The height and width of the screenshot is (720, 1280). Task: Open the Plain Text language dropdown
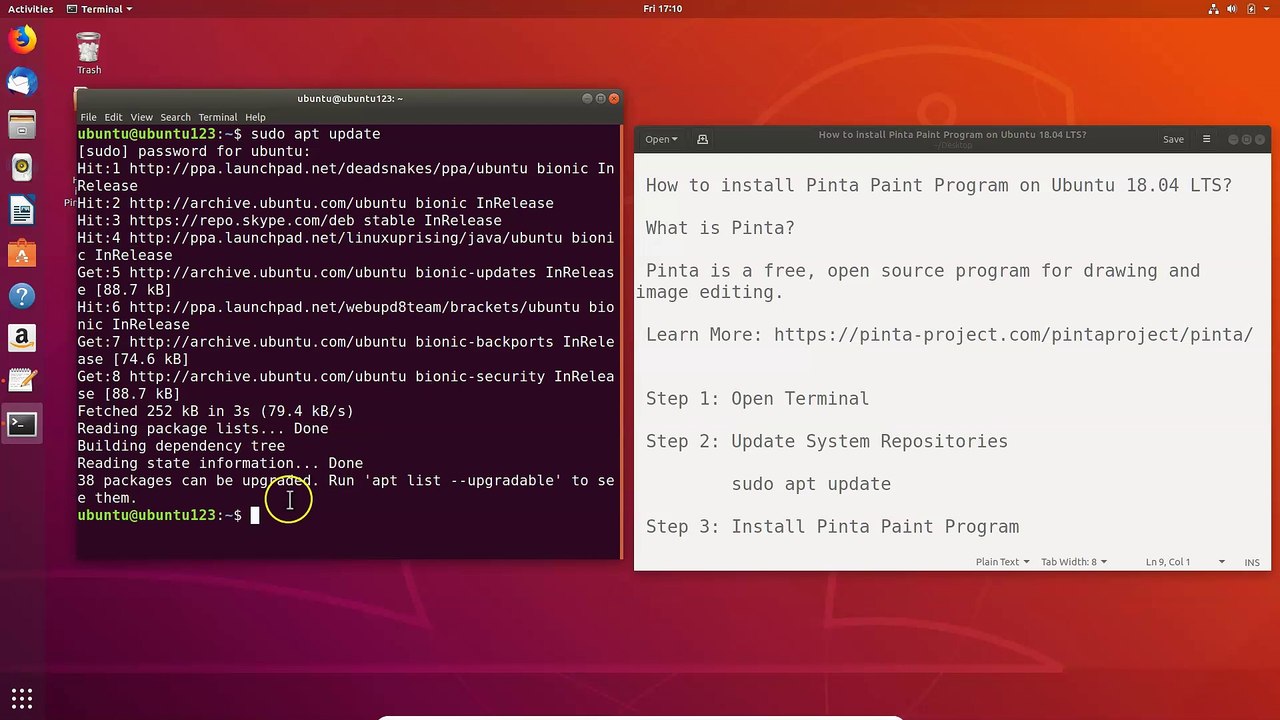pyautogui.click(x=1002, y=562)
